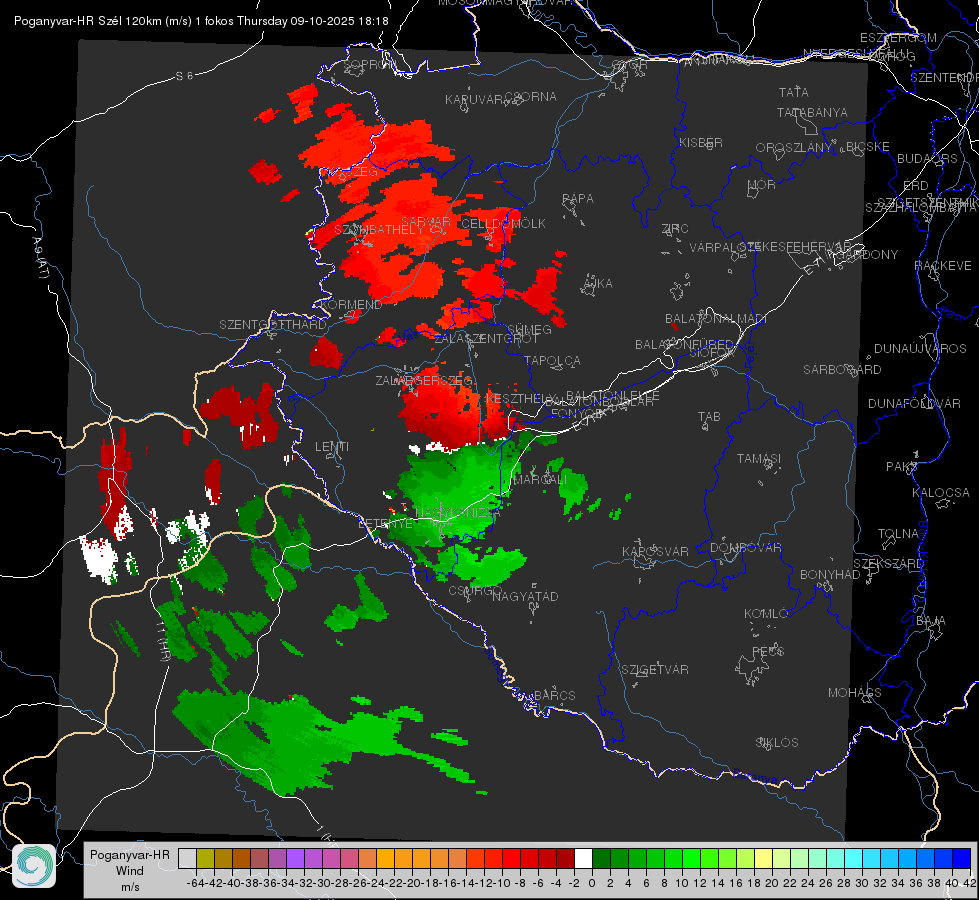This screenshot has width=979, height=900.
Task: Click the SÁRBOGÁRD city label
Action: [842, 369]
